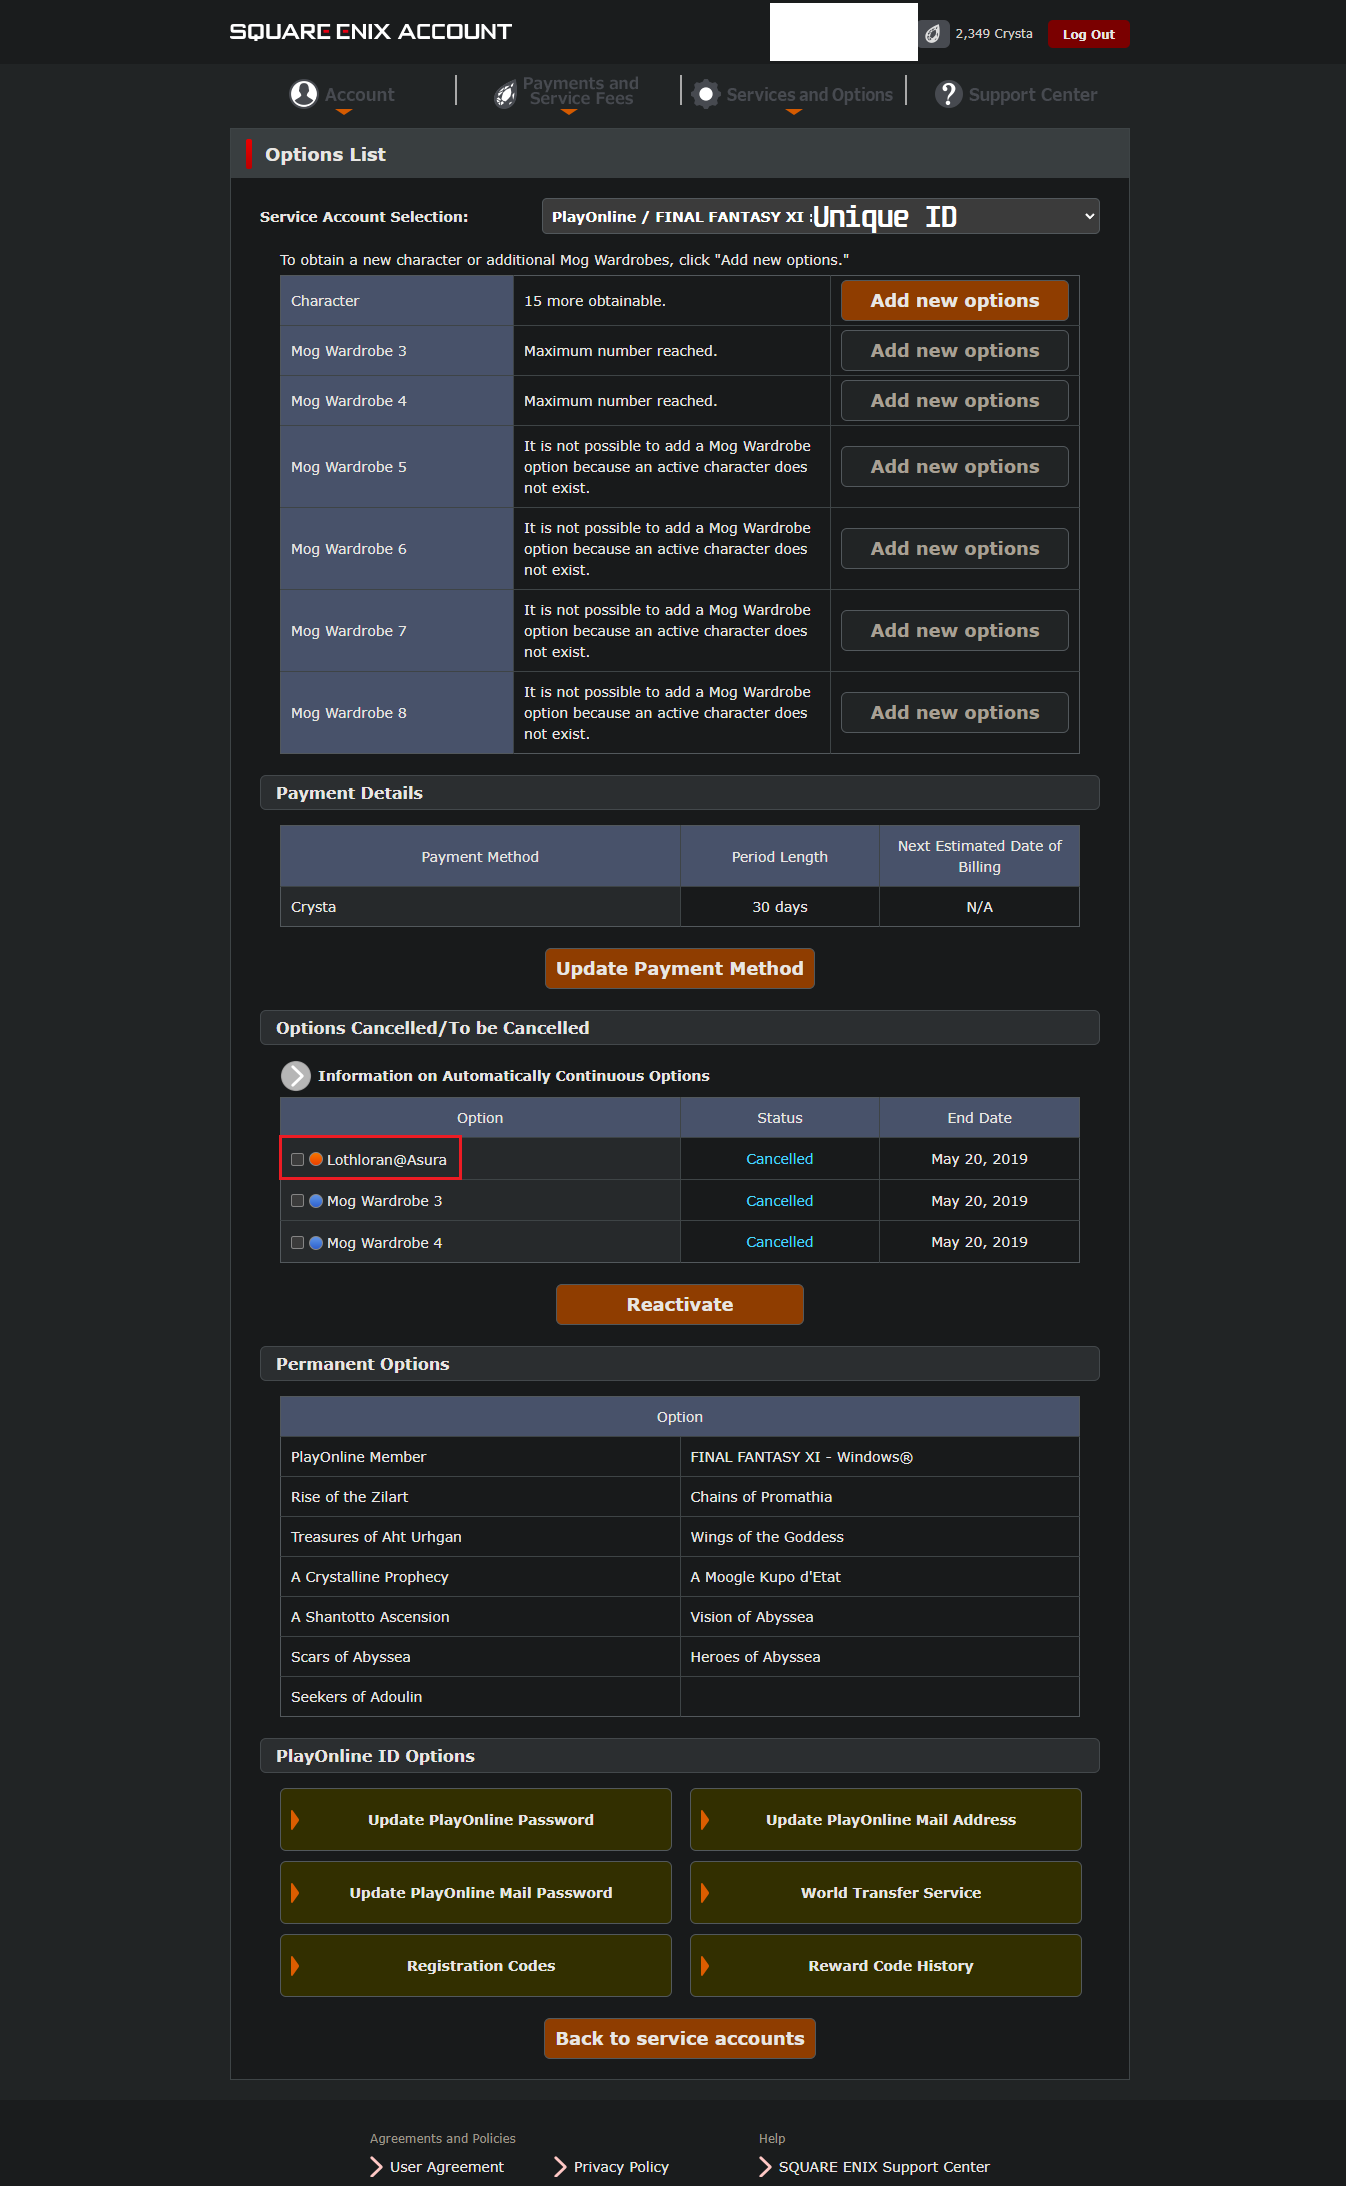This screenshot has width=1346, height=2186.
Task: Click Add new options for Character
Action: pos(954,301)
